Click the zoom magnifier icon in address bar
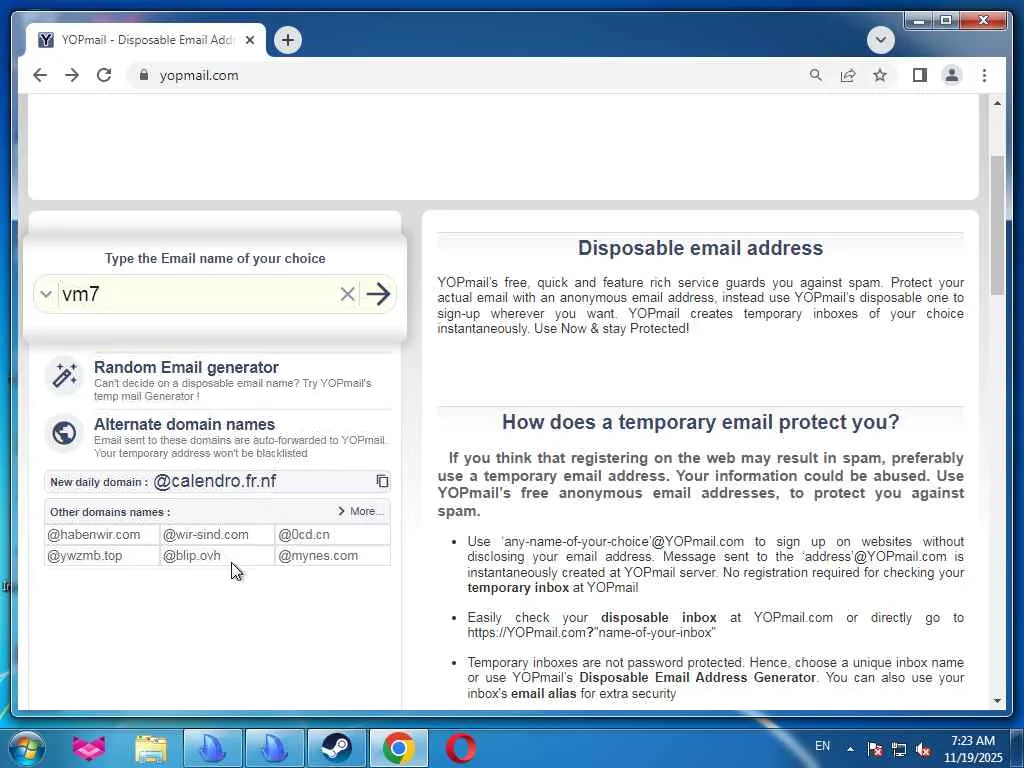 coord(816,75)
